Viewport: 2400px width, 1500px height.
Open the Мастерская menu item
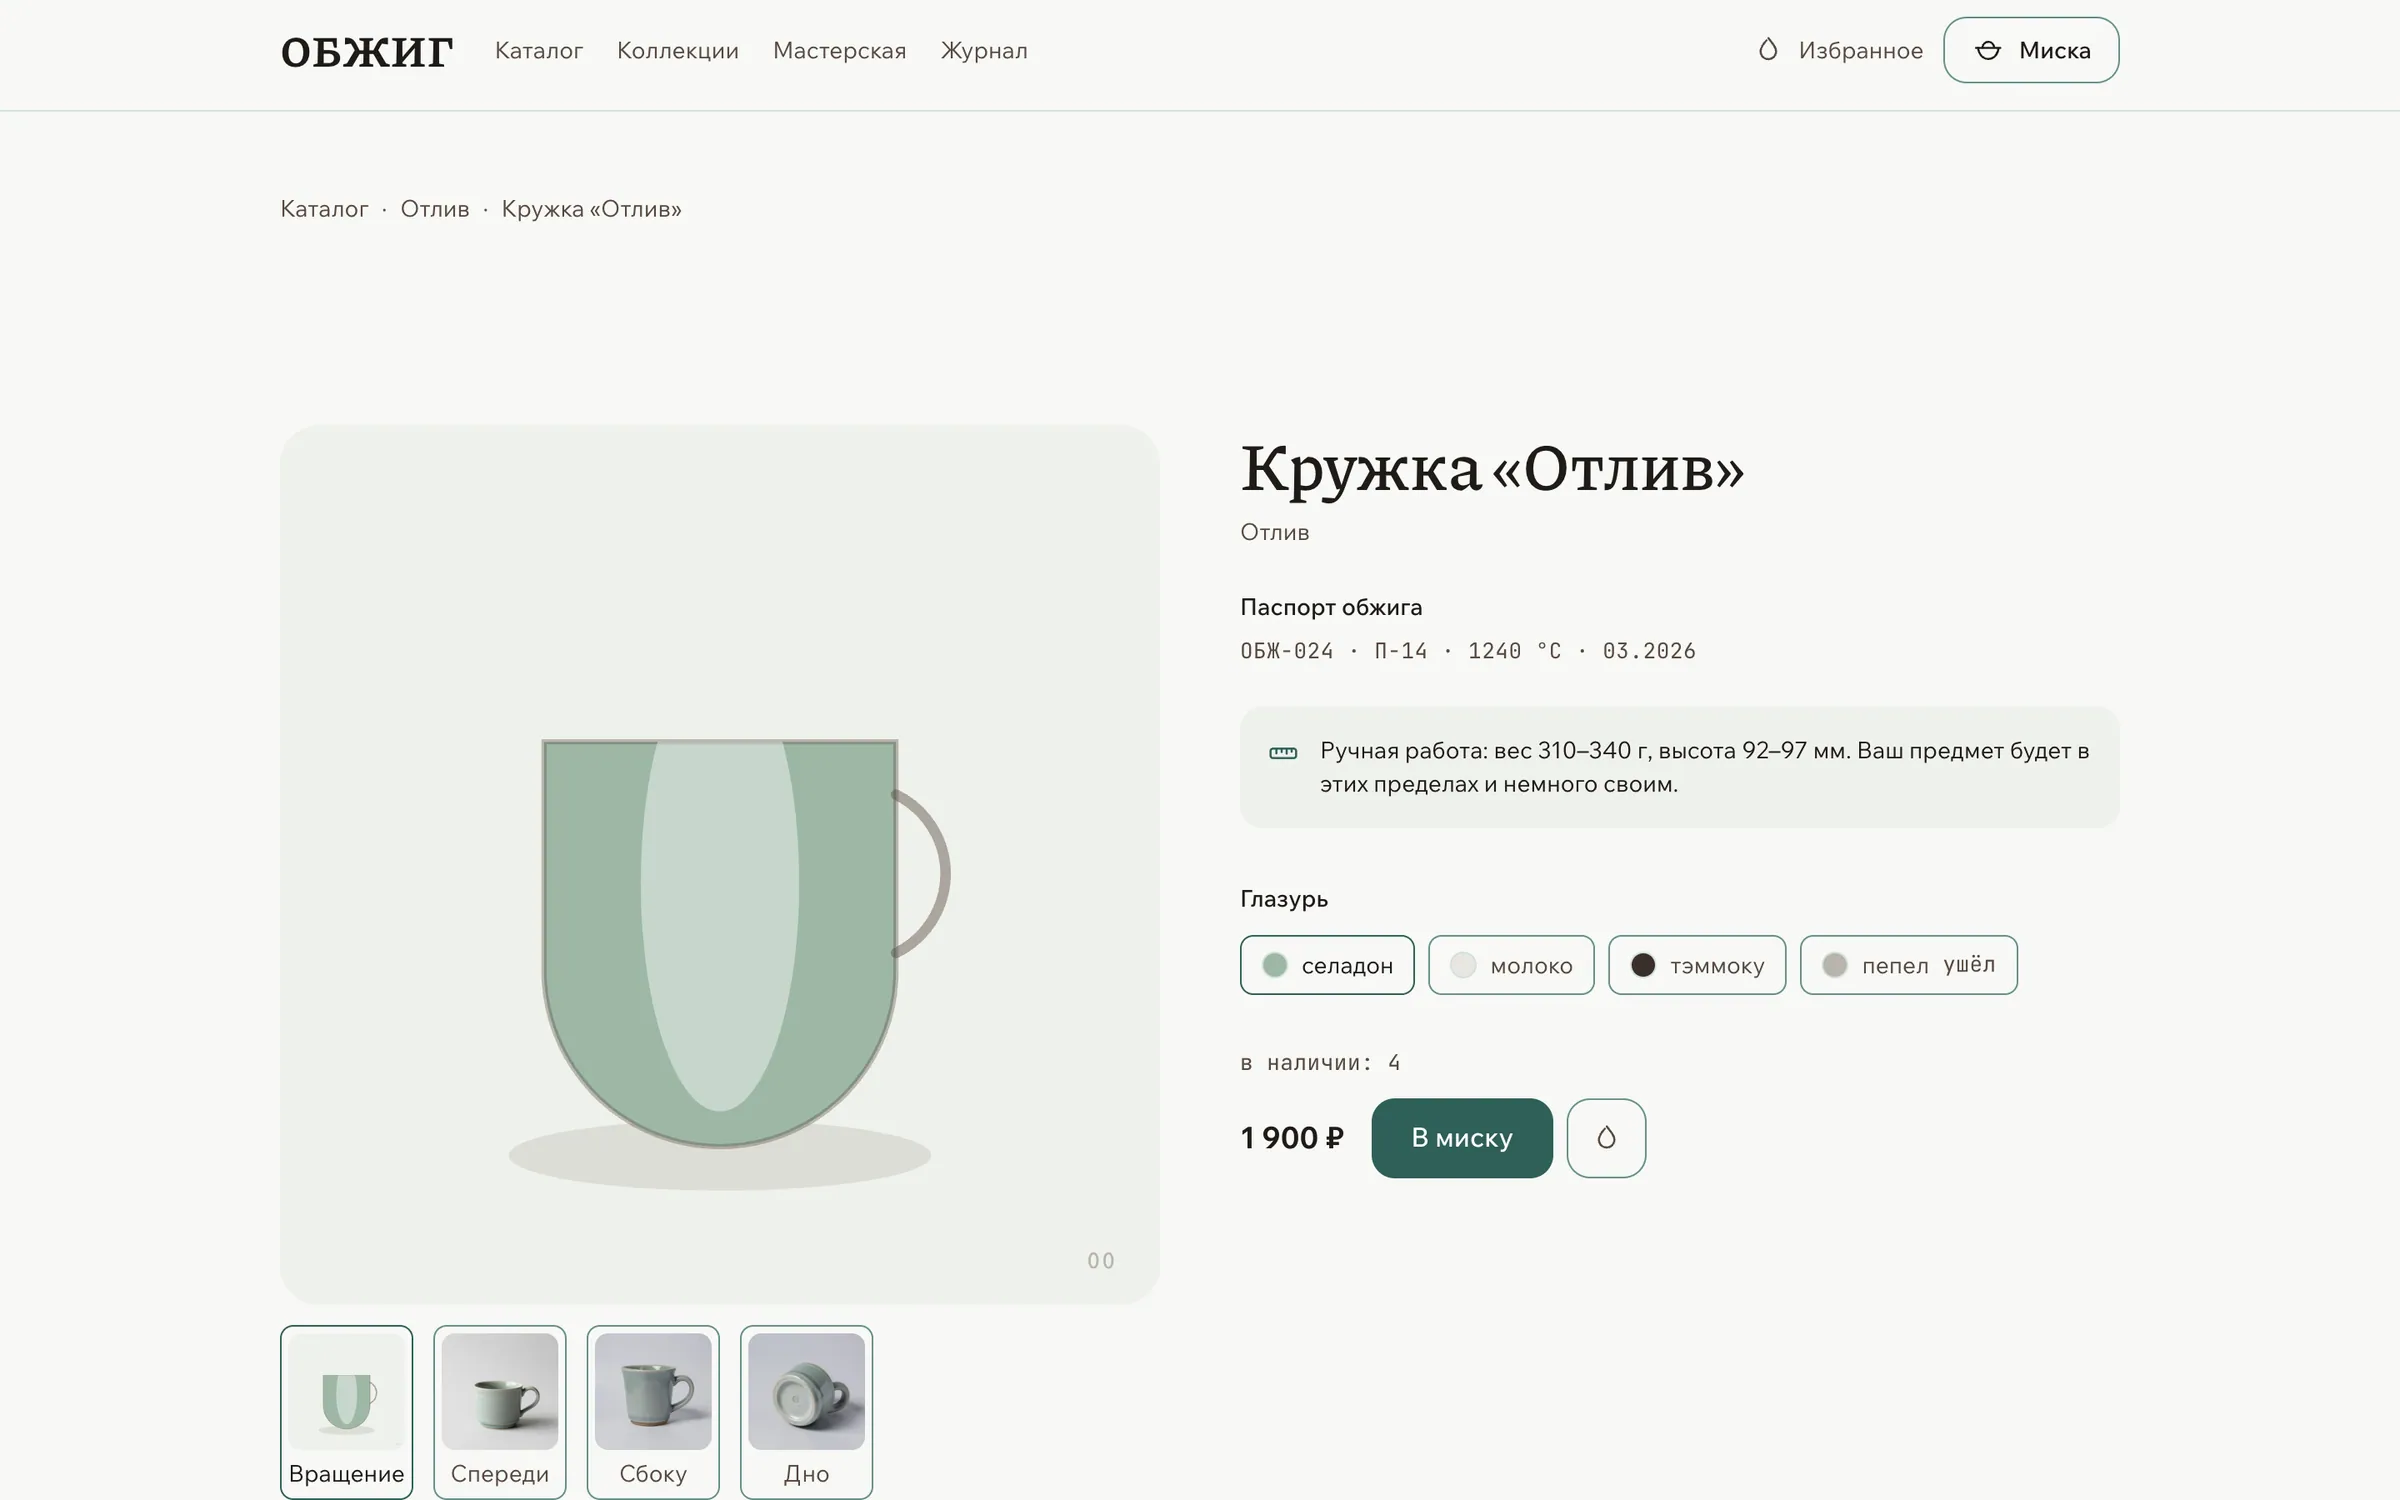840,50
